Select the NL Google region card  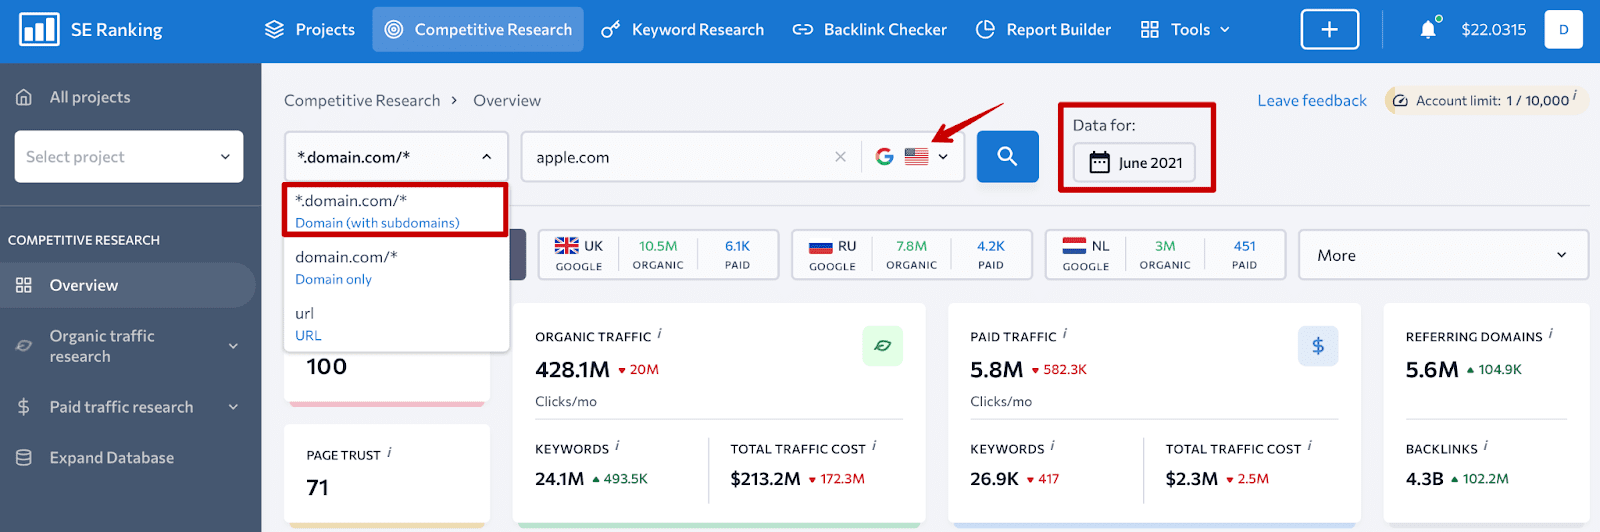[x=1165, y=255]
